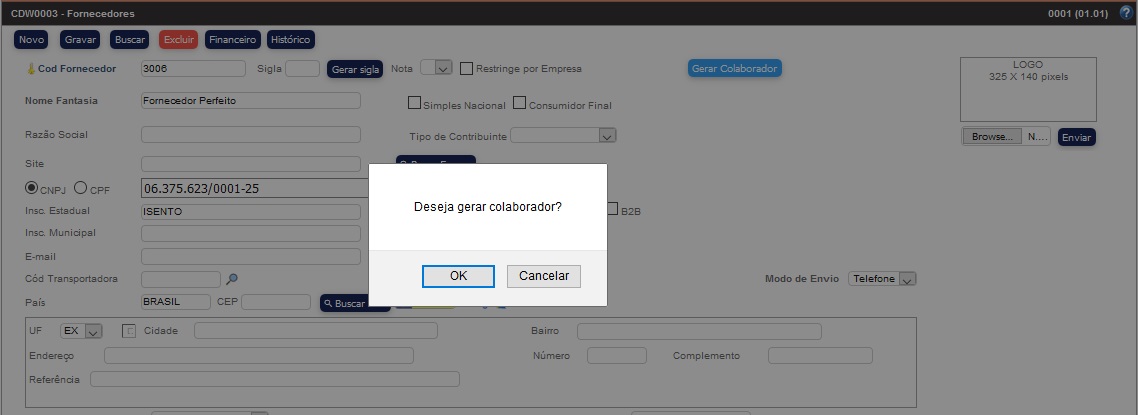Check the Consumidor Final box
This screenshot has width=1138, height=415.
point(519,103)
